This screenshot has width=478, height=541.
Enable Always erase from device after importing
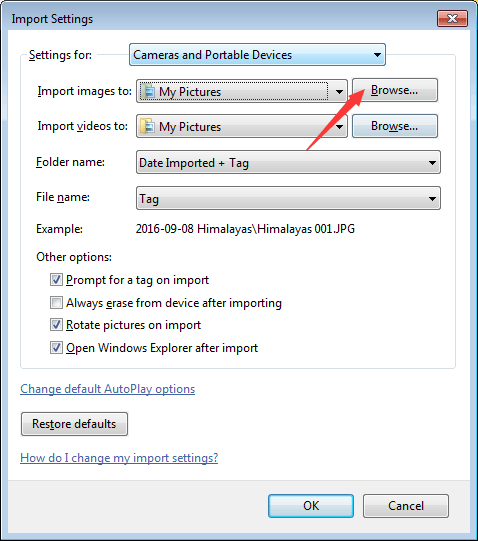[56, 302]
